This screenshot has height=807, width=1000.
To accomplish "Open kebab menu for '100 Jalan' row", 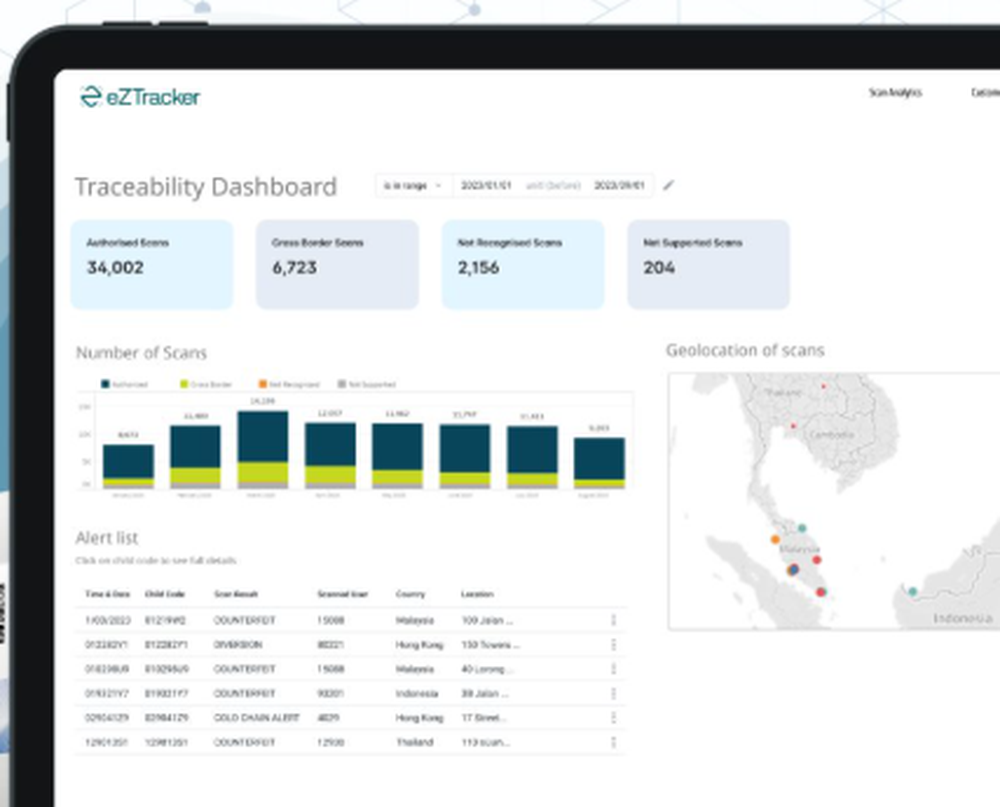I will [614, 620].
